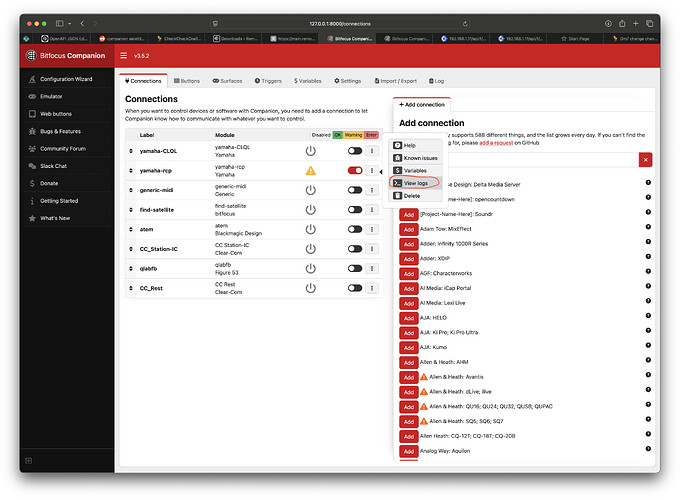
Task: Add the Analog Way: Aquilon module
Action: [409, 451]
